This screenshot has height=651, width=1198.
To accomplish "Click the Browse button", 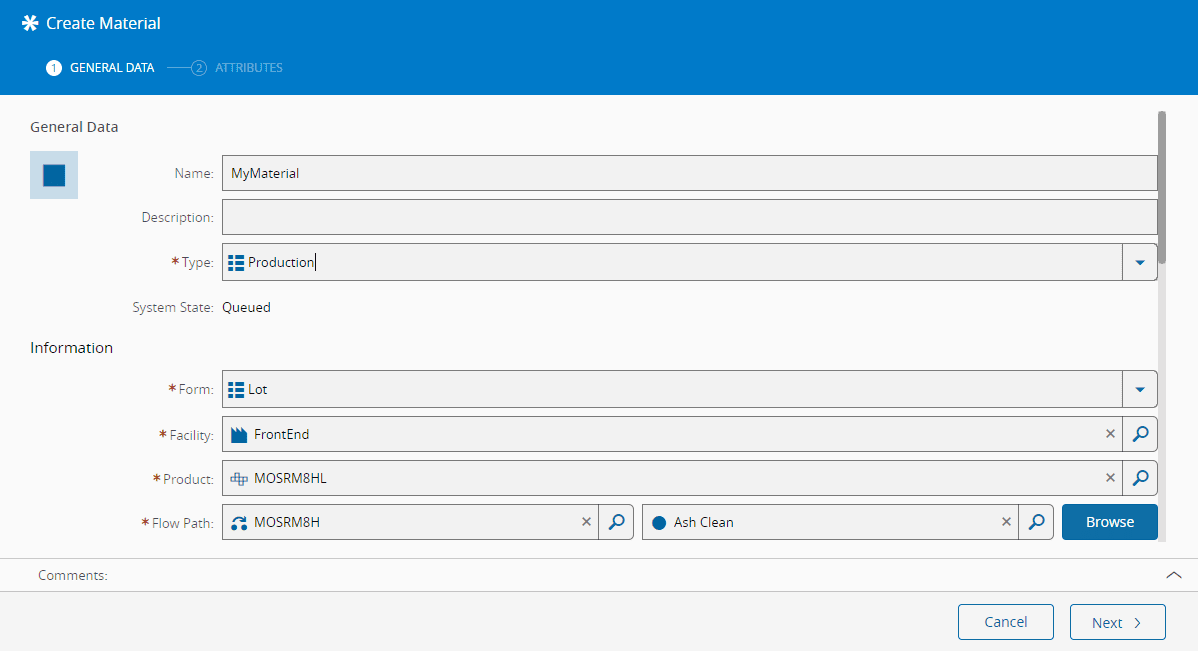I will pos(1109,522).
